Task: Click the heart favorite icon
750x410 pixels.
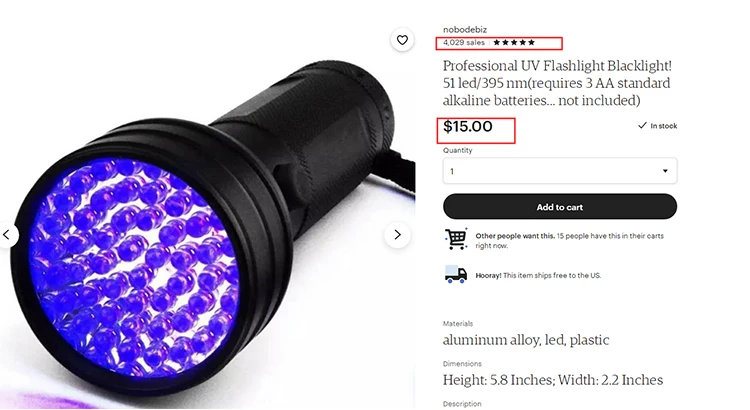Action: click(402, 40)
